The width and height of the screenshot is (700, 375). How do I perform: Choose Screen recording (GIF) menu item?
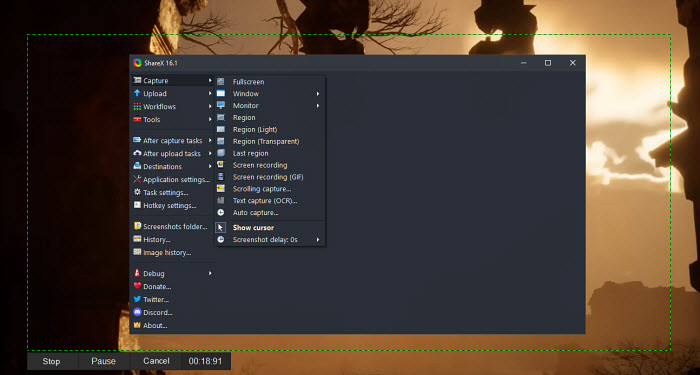pyautogui.click(x=270, y=177)
